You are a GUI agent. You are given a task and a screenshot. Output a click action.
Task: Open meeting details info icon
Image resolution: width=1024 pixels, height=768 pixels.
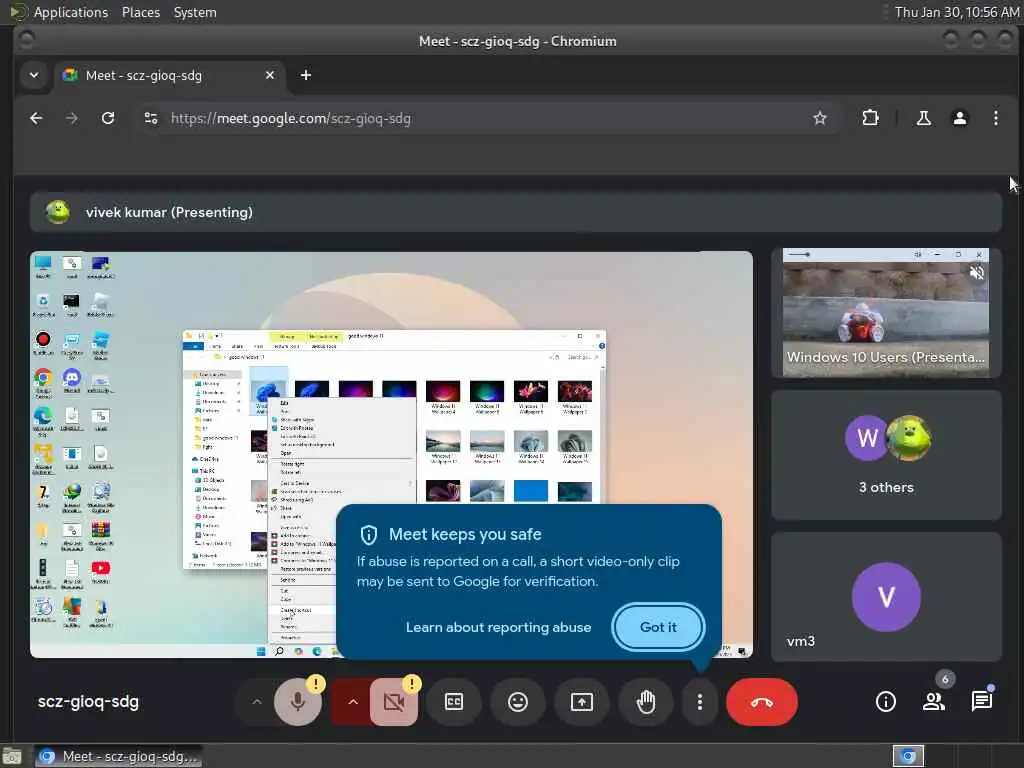[x=886, y=702]
